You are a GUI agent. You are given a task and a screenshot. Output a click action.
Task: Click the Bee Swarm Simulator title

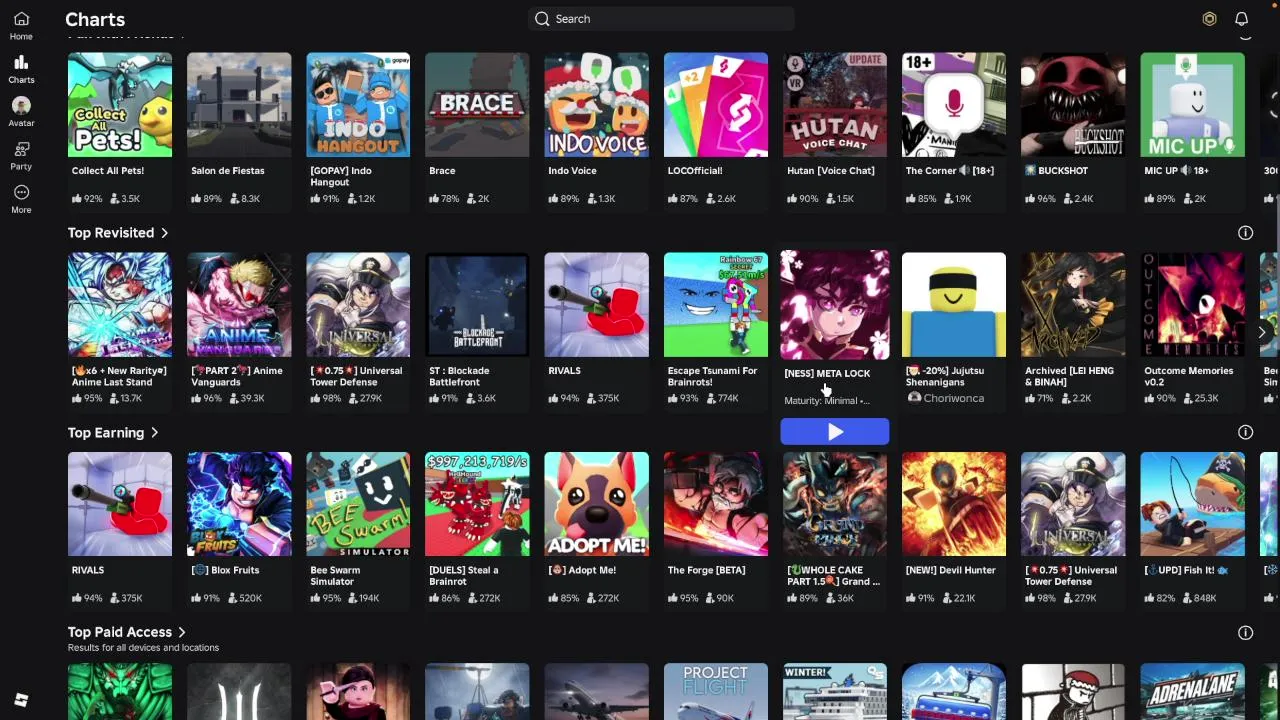point(335,576)
